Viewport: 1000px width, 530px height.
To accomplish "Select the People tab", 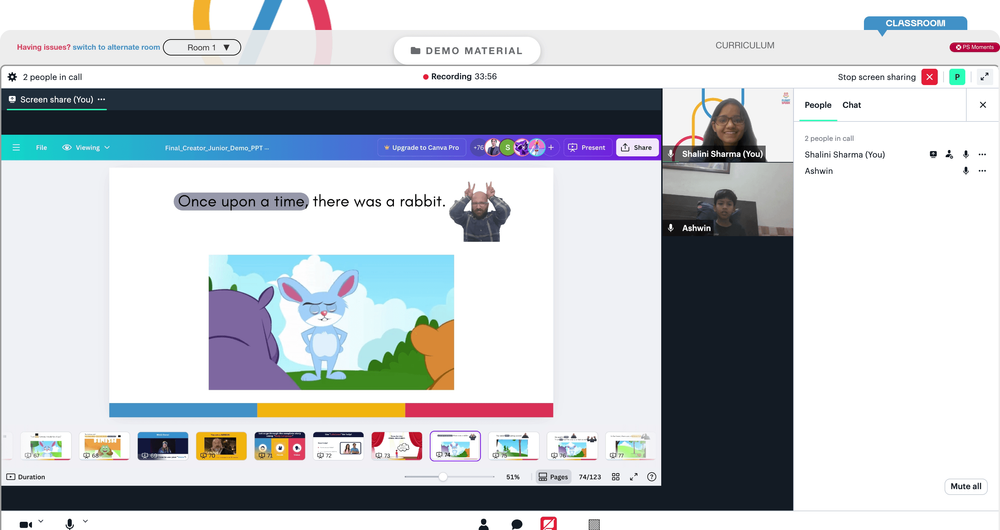I will coord(818,105).
